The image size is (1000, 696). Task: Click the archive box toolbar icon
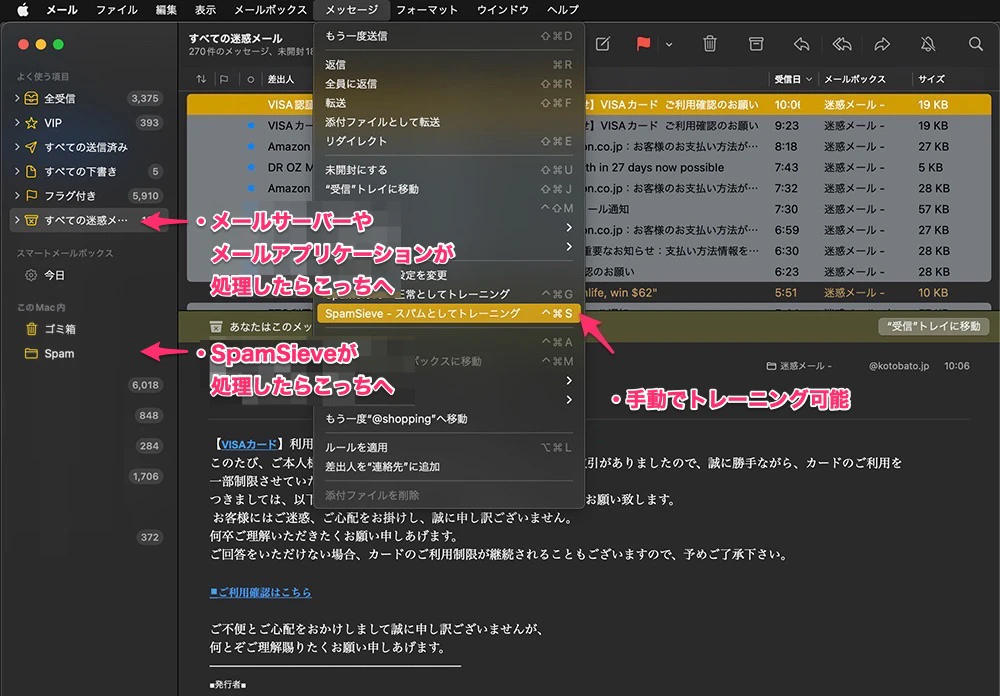click(x=757, y=44)
